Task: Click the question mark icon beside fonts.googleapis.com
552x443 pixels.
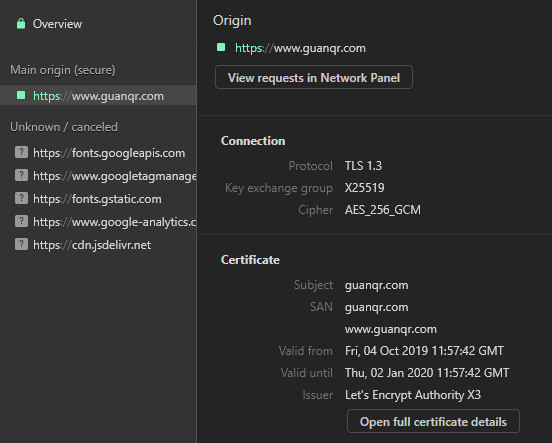Action: pos(21,152)
